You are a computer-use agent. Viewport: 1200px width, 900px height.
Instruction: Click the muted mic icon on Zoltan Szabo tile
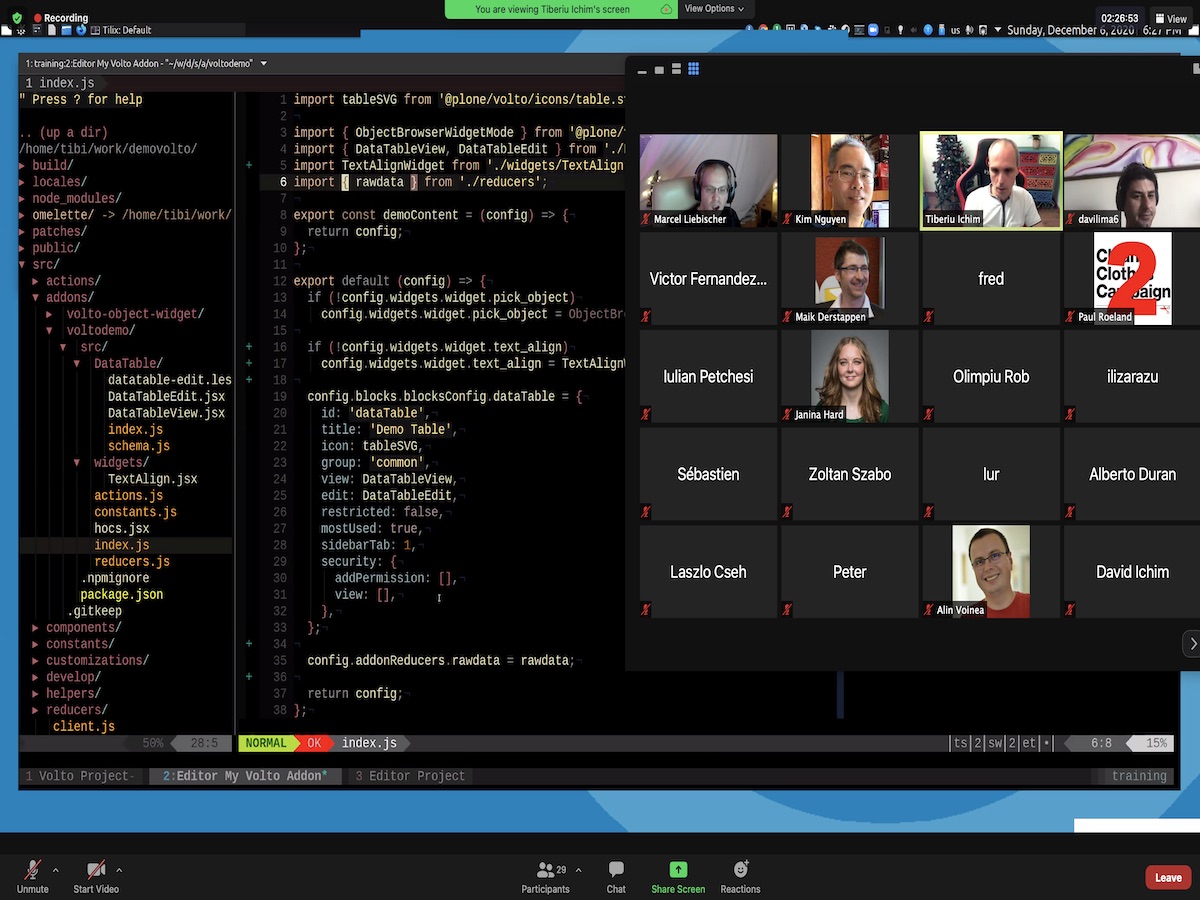[787, 512]
